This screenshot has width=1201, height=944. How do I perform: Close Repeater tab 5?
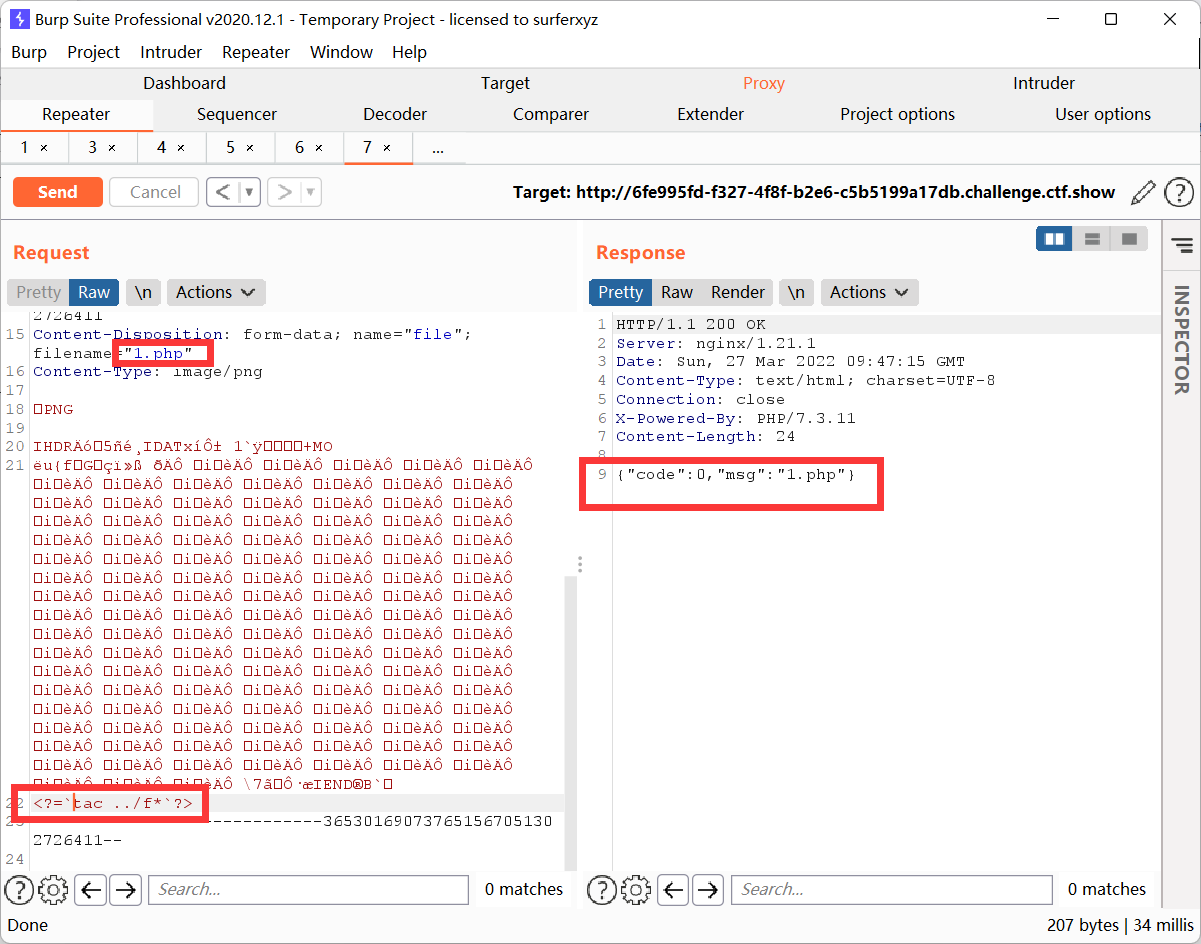[x=250, y=148]
